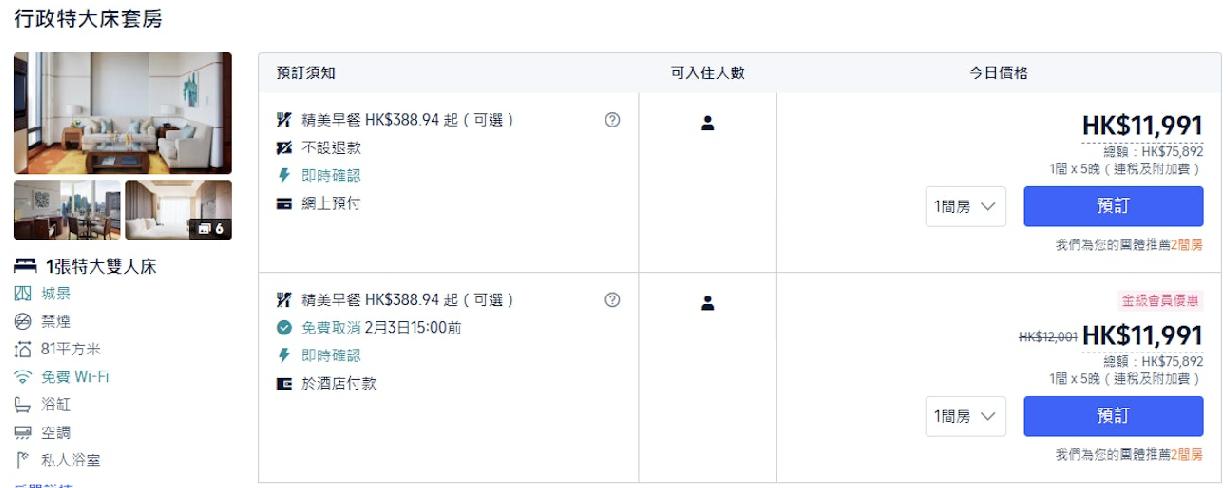Click the breakfast help icon in first offer
This screenshot has height=488, width=1226.
[x=613, y=120]
